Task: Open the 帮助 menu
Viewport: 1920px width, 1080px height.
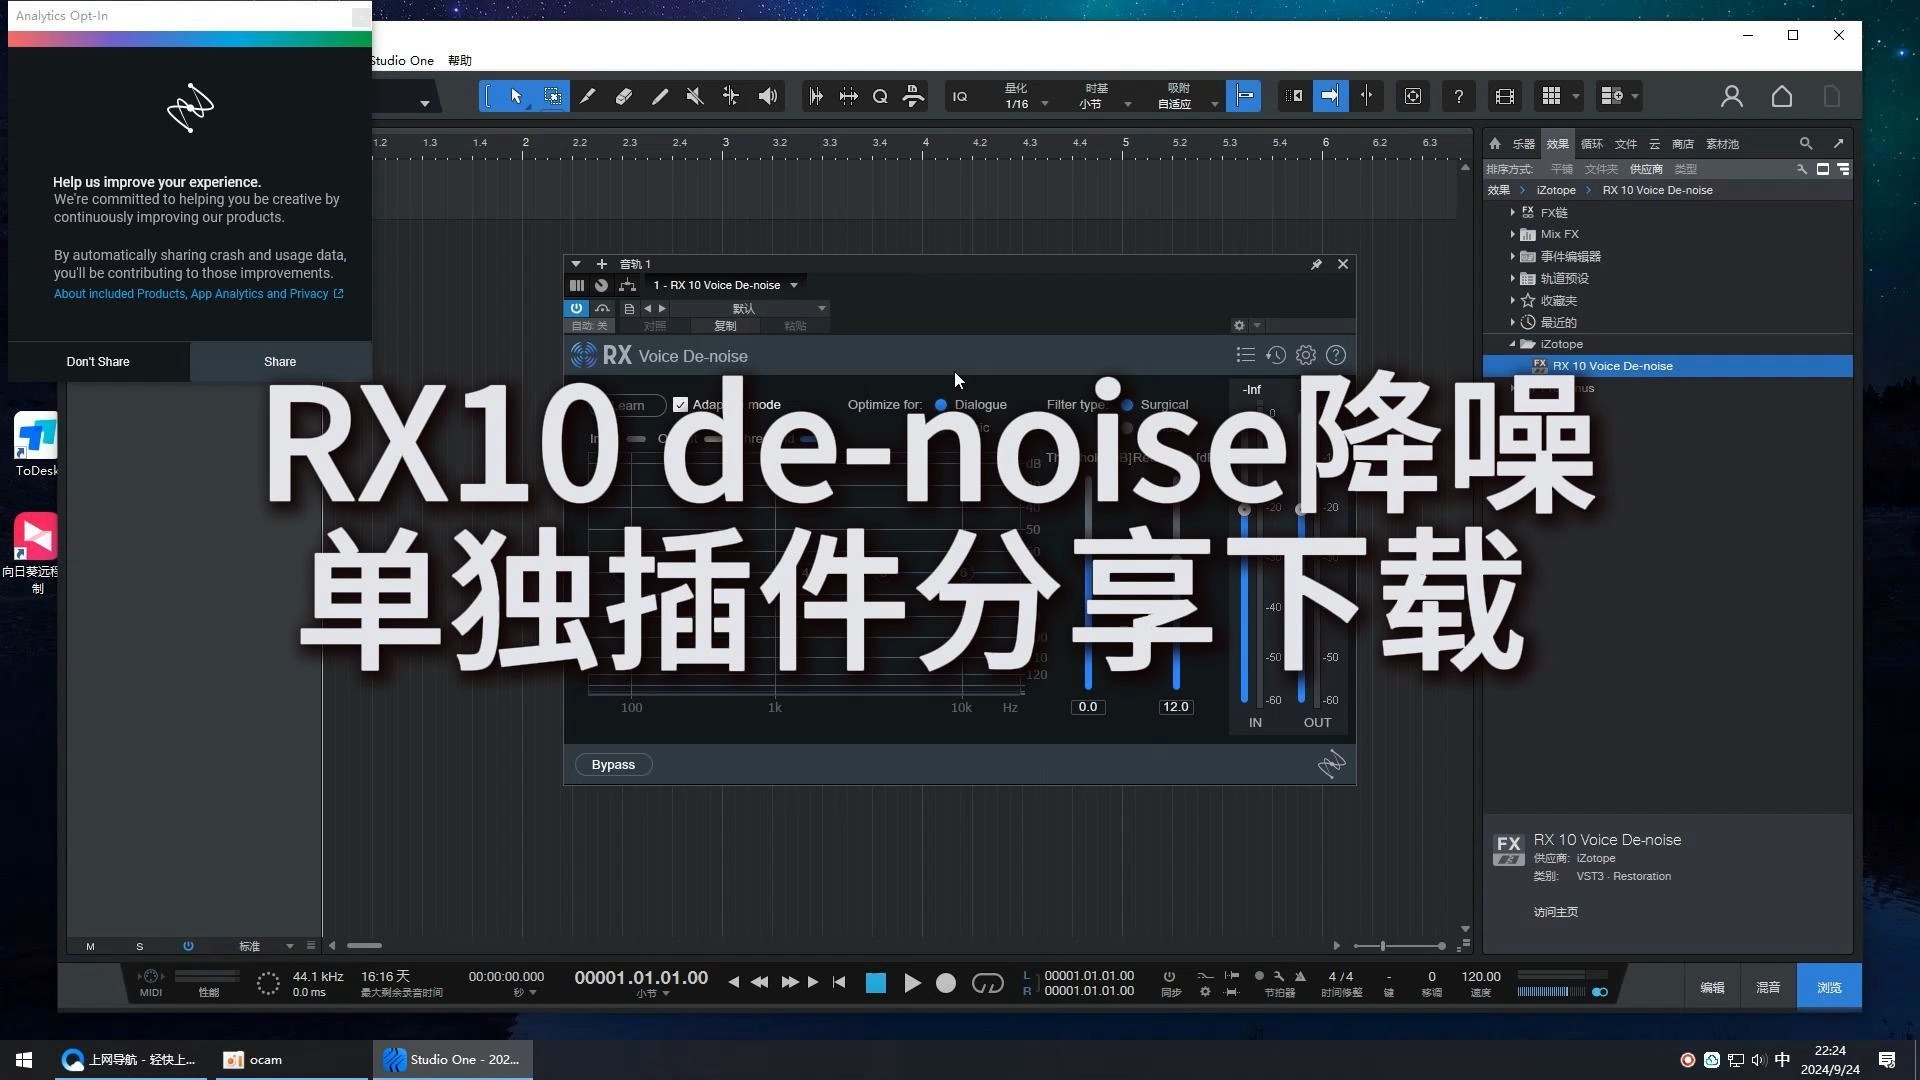Action: pyautogui.click(x=459, y=60)
